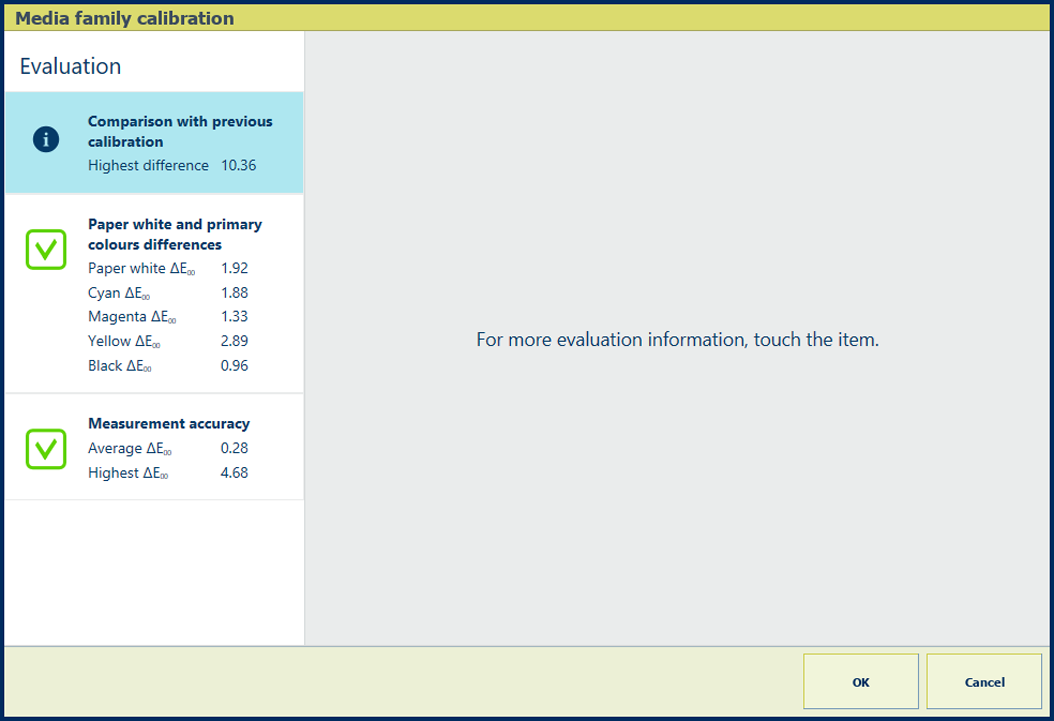Image resolution: width=1054 pixels, height=721 pixels.
Task: Confirm calibration with the OK button
Action: click(860, 682)
